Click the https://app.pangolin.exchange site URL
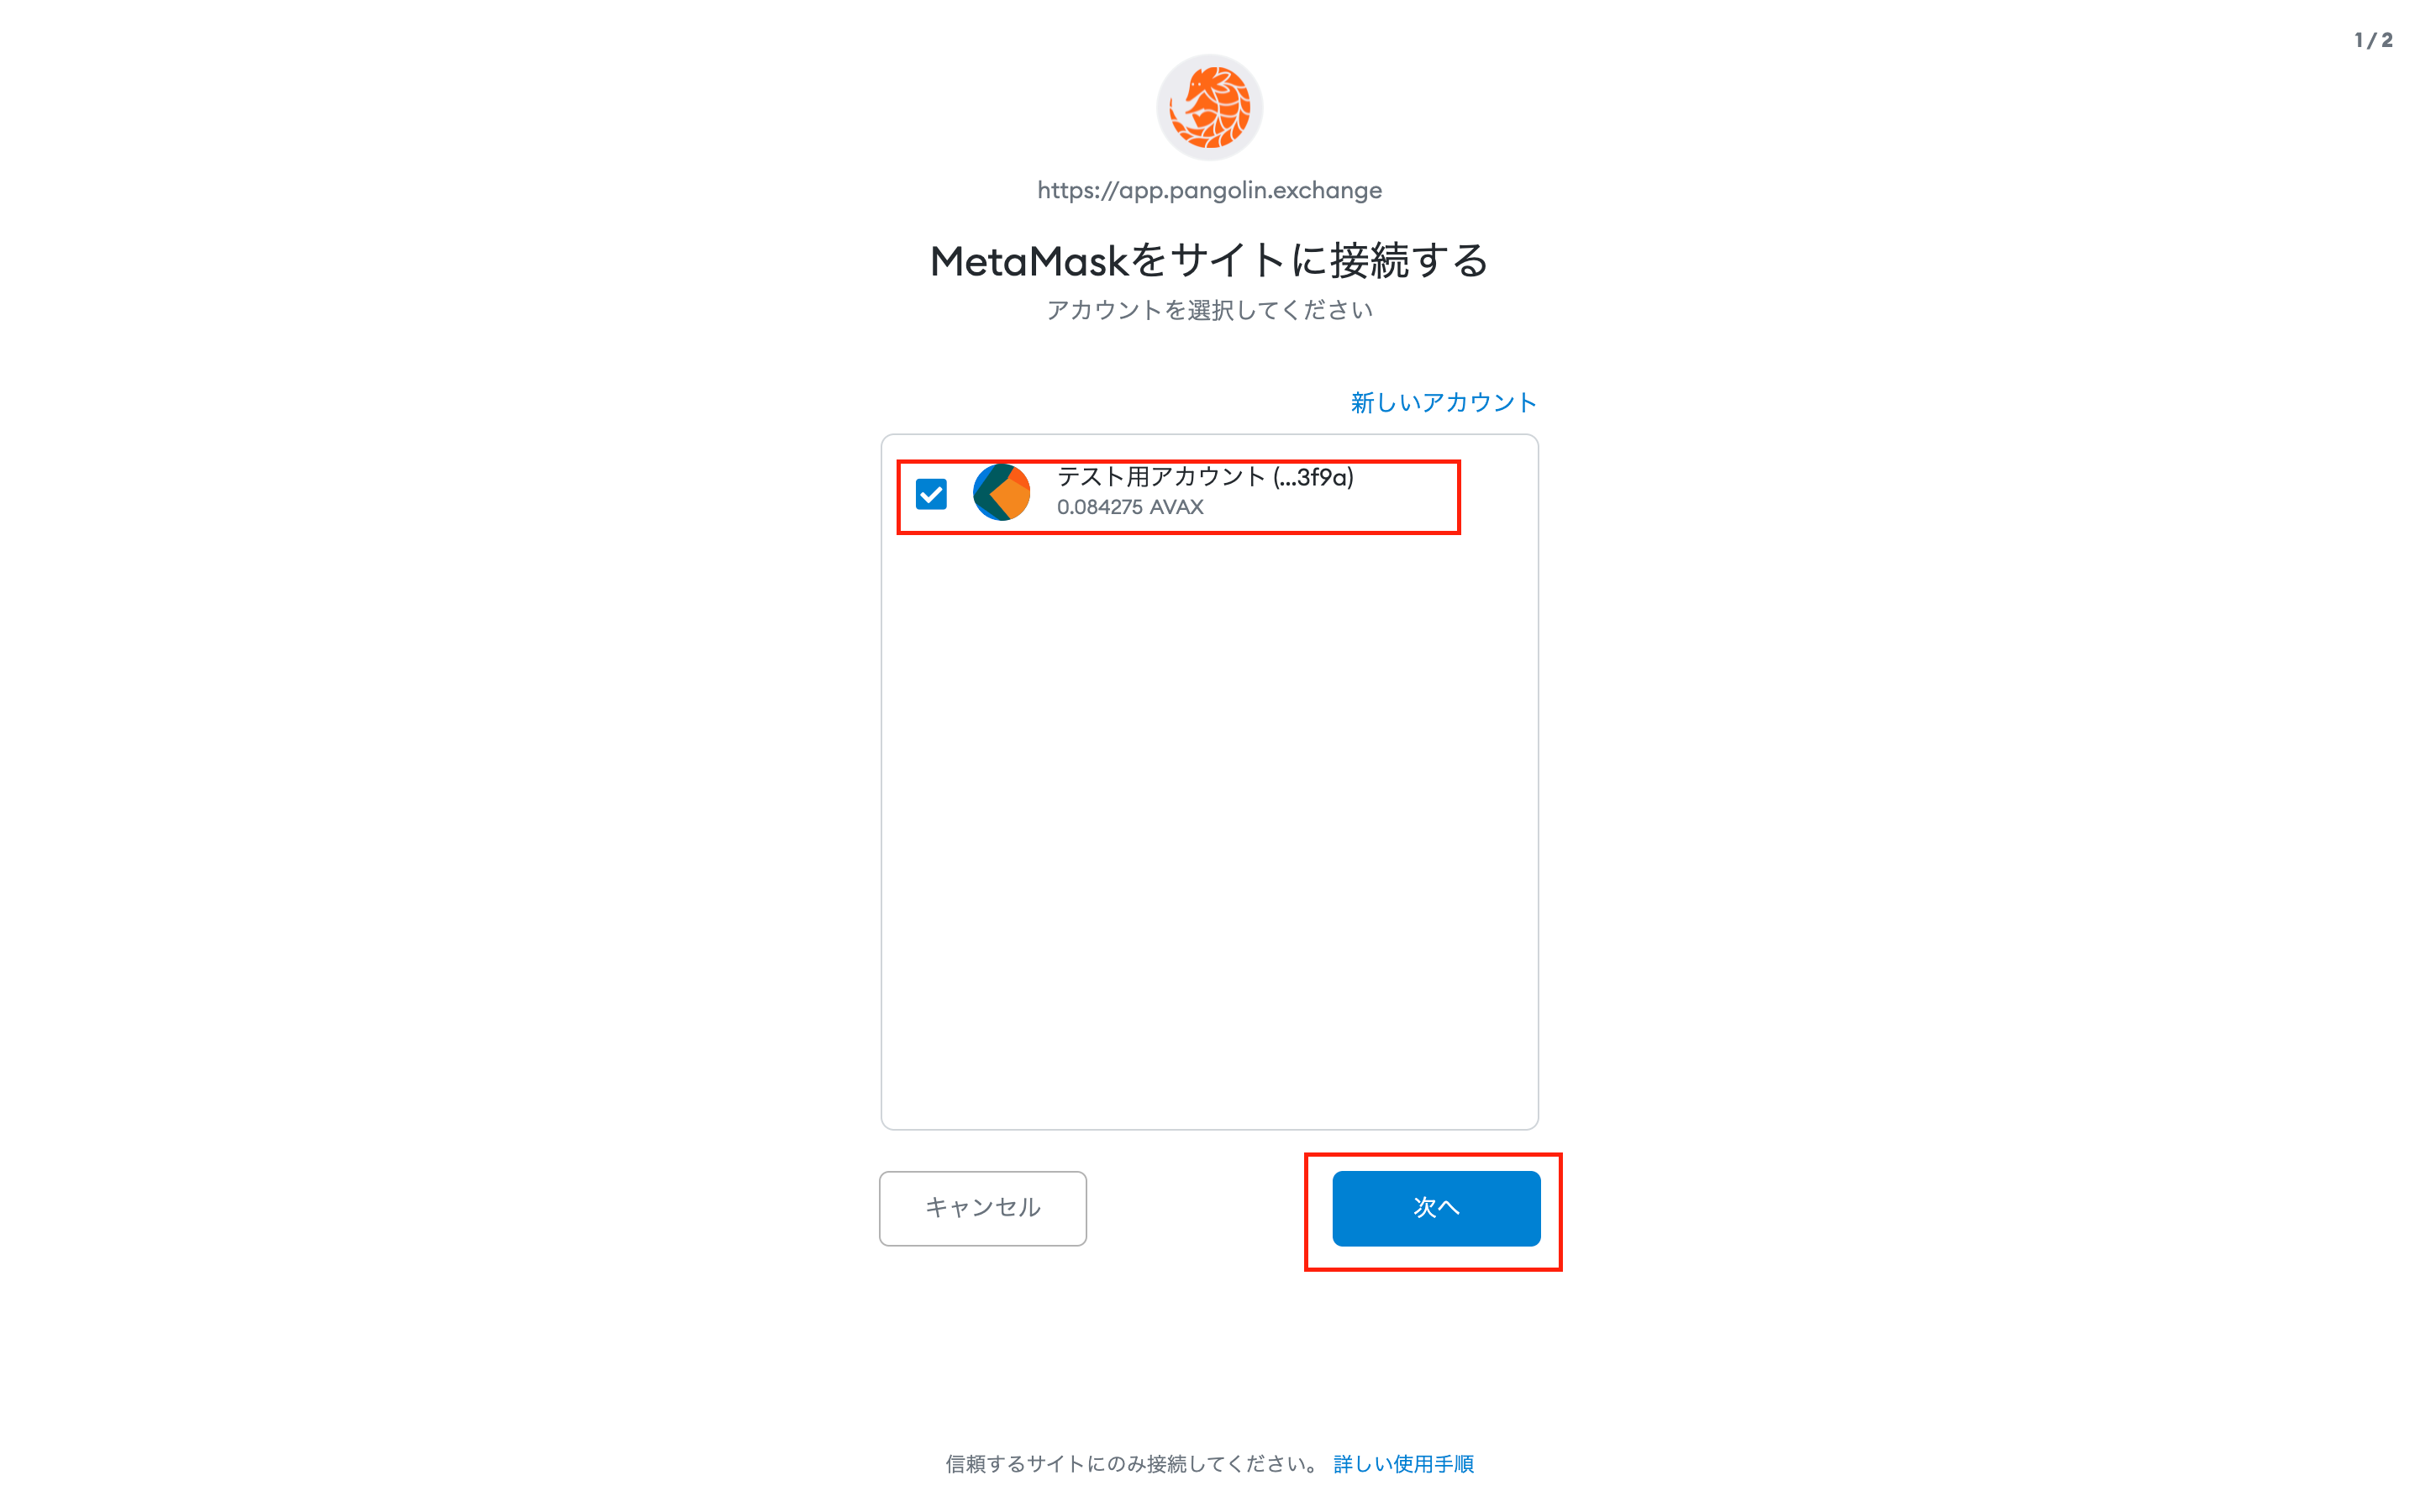 click(1209, 190)
